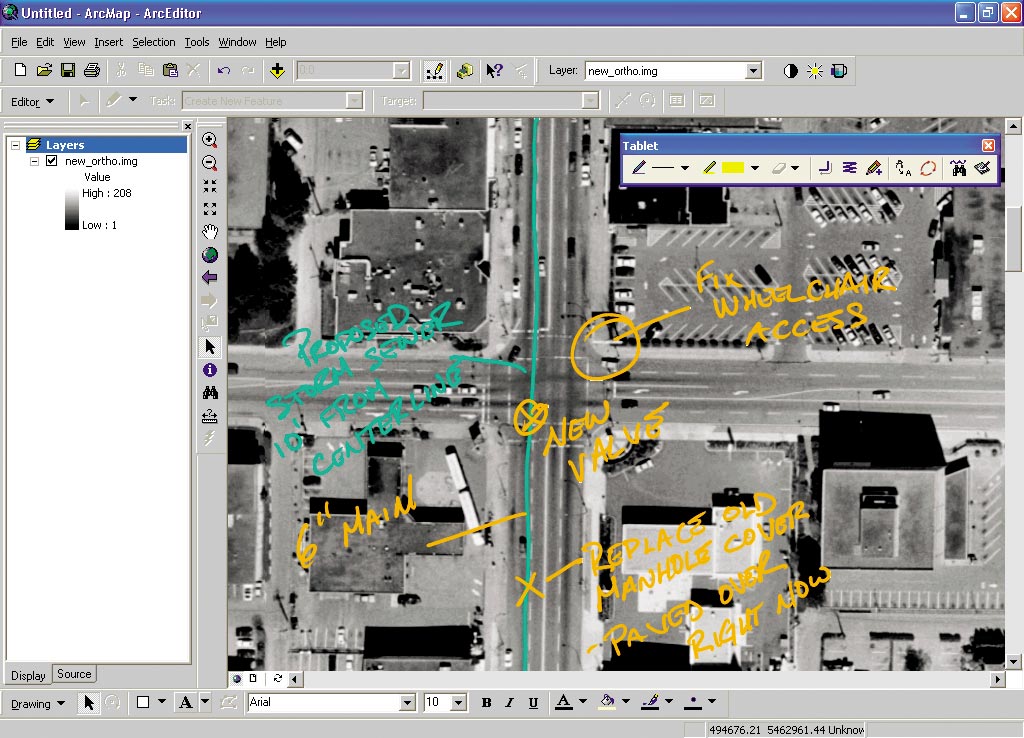
Task: Click the yellow highlighter color swatch
Action: [733, 168]
